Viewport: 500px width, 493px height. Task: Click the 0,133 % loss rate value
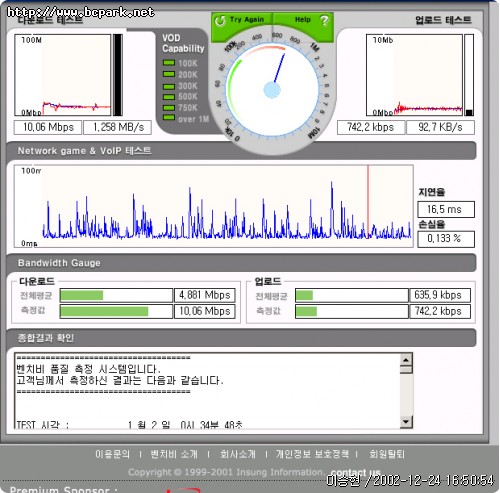[446, 239]
